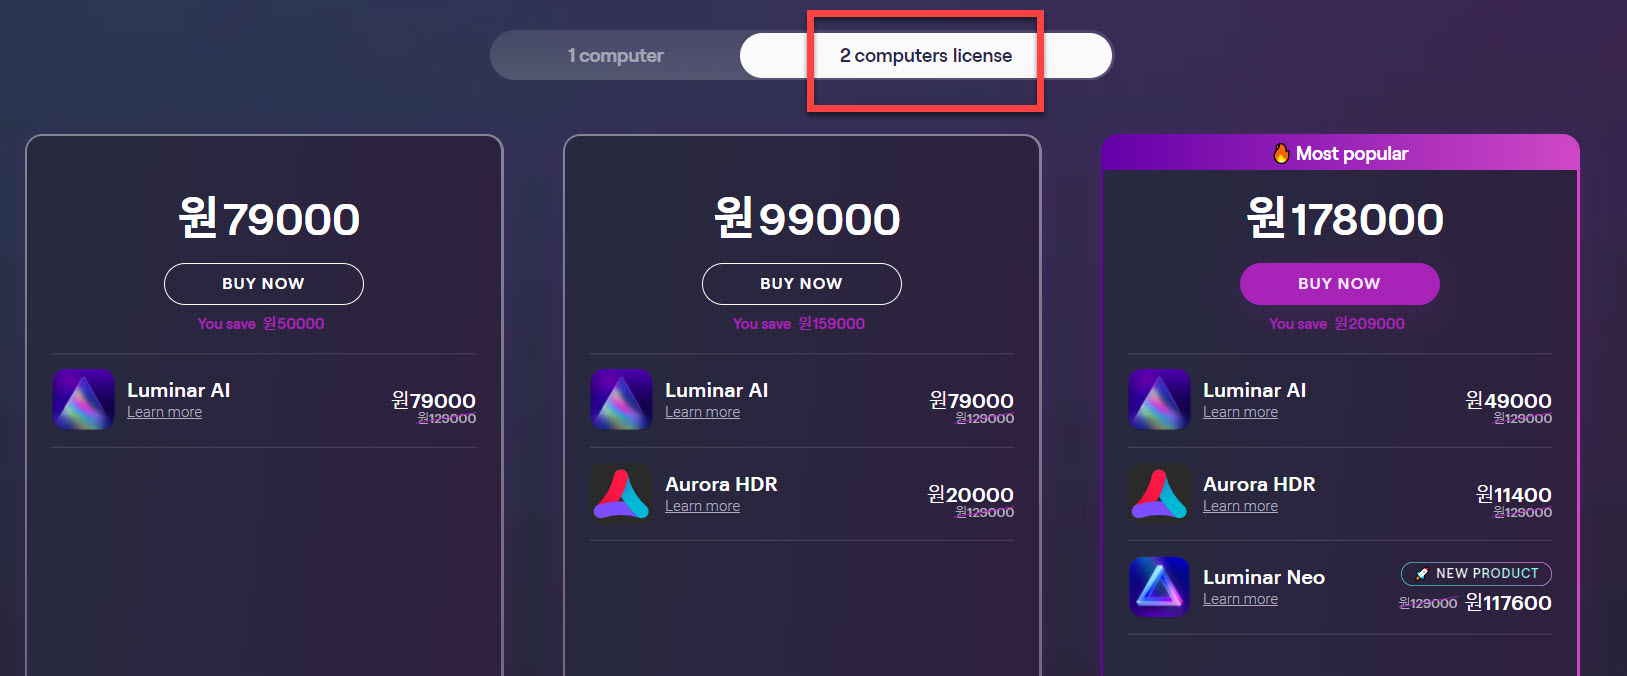
Task: Select the 2 computers license option
Action: [926, 56]
